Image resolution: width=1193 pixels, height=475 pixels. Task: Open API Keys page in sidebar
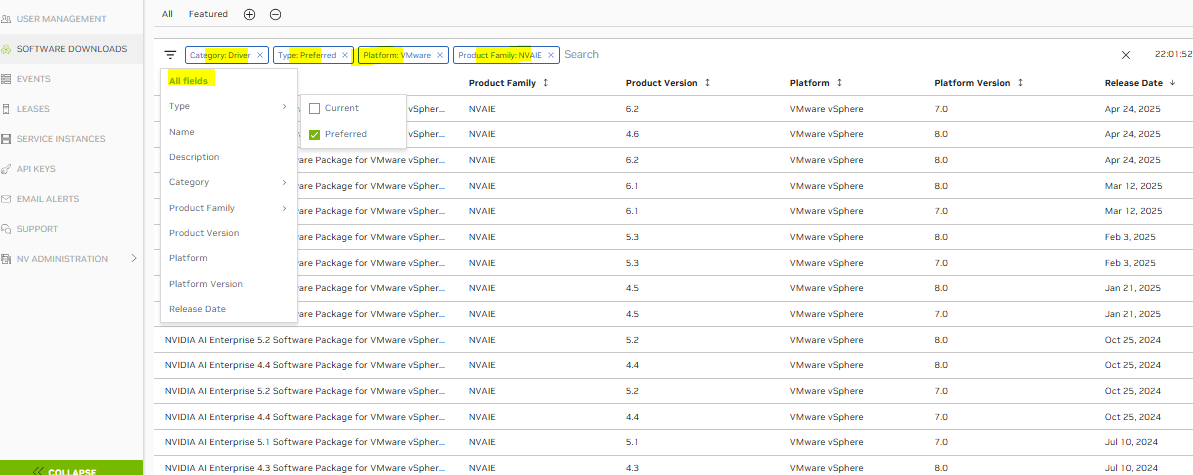36,169
